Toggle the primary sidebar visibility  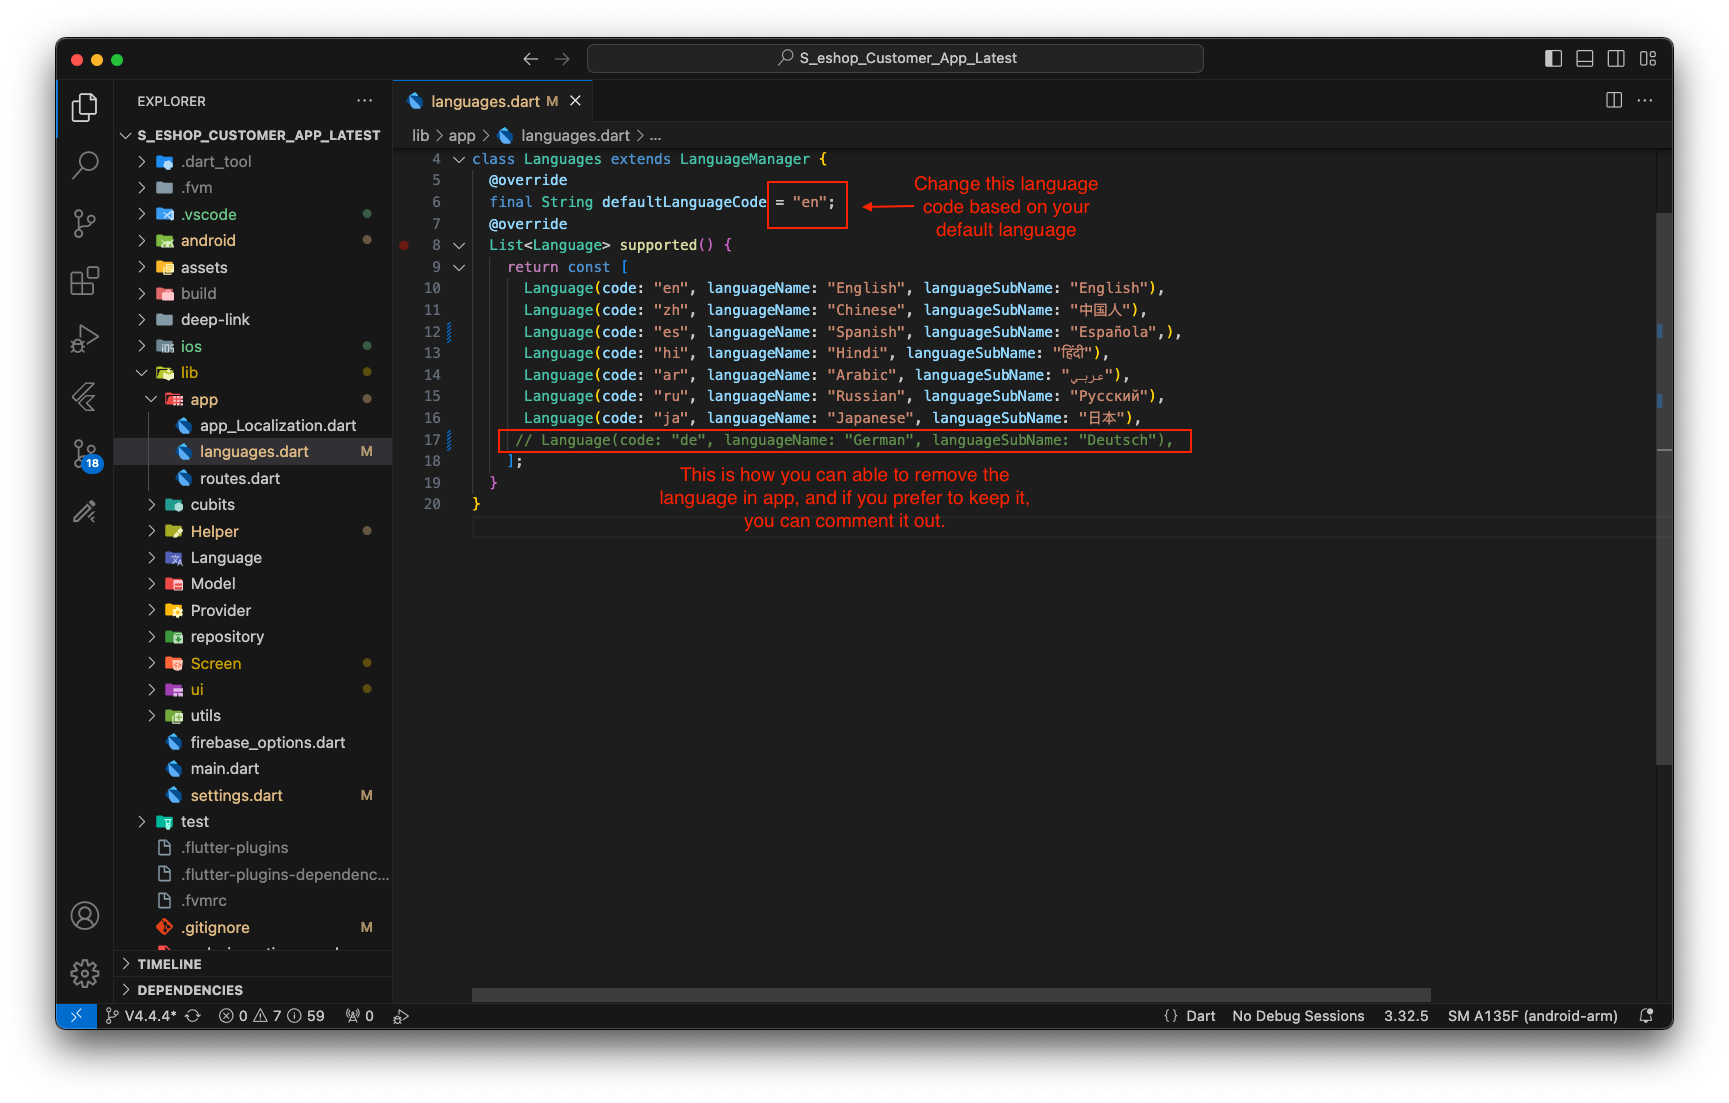(1553, 59)
